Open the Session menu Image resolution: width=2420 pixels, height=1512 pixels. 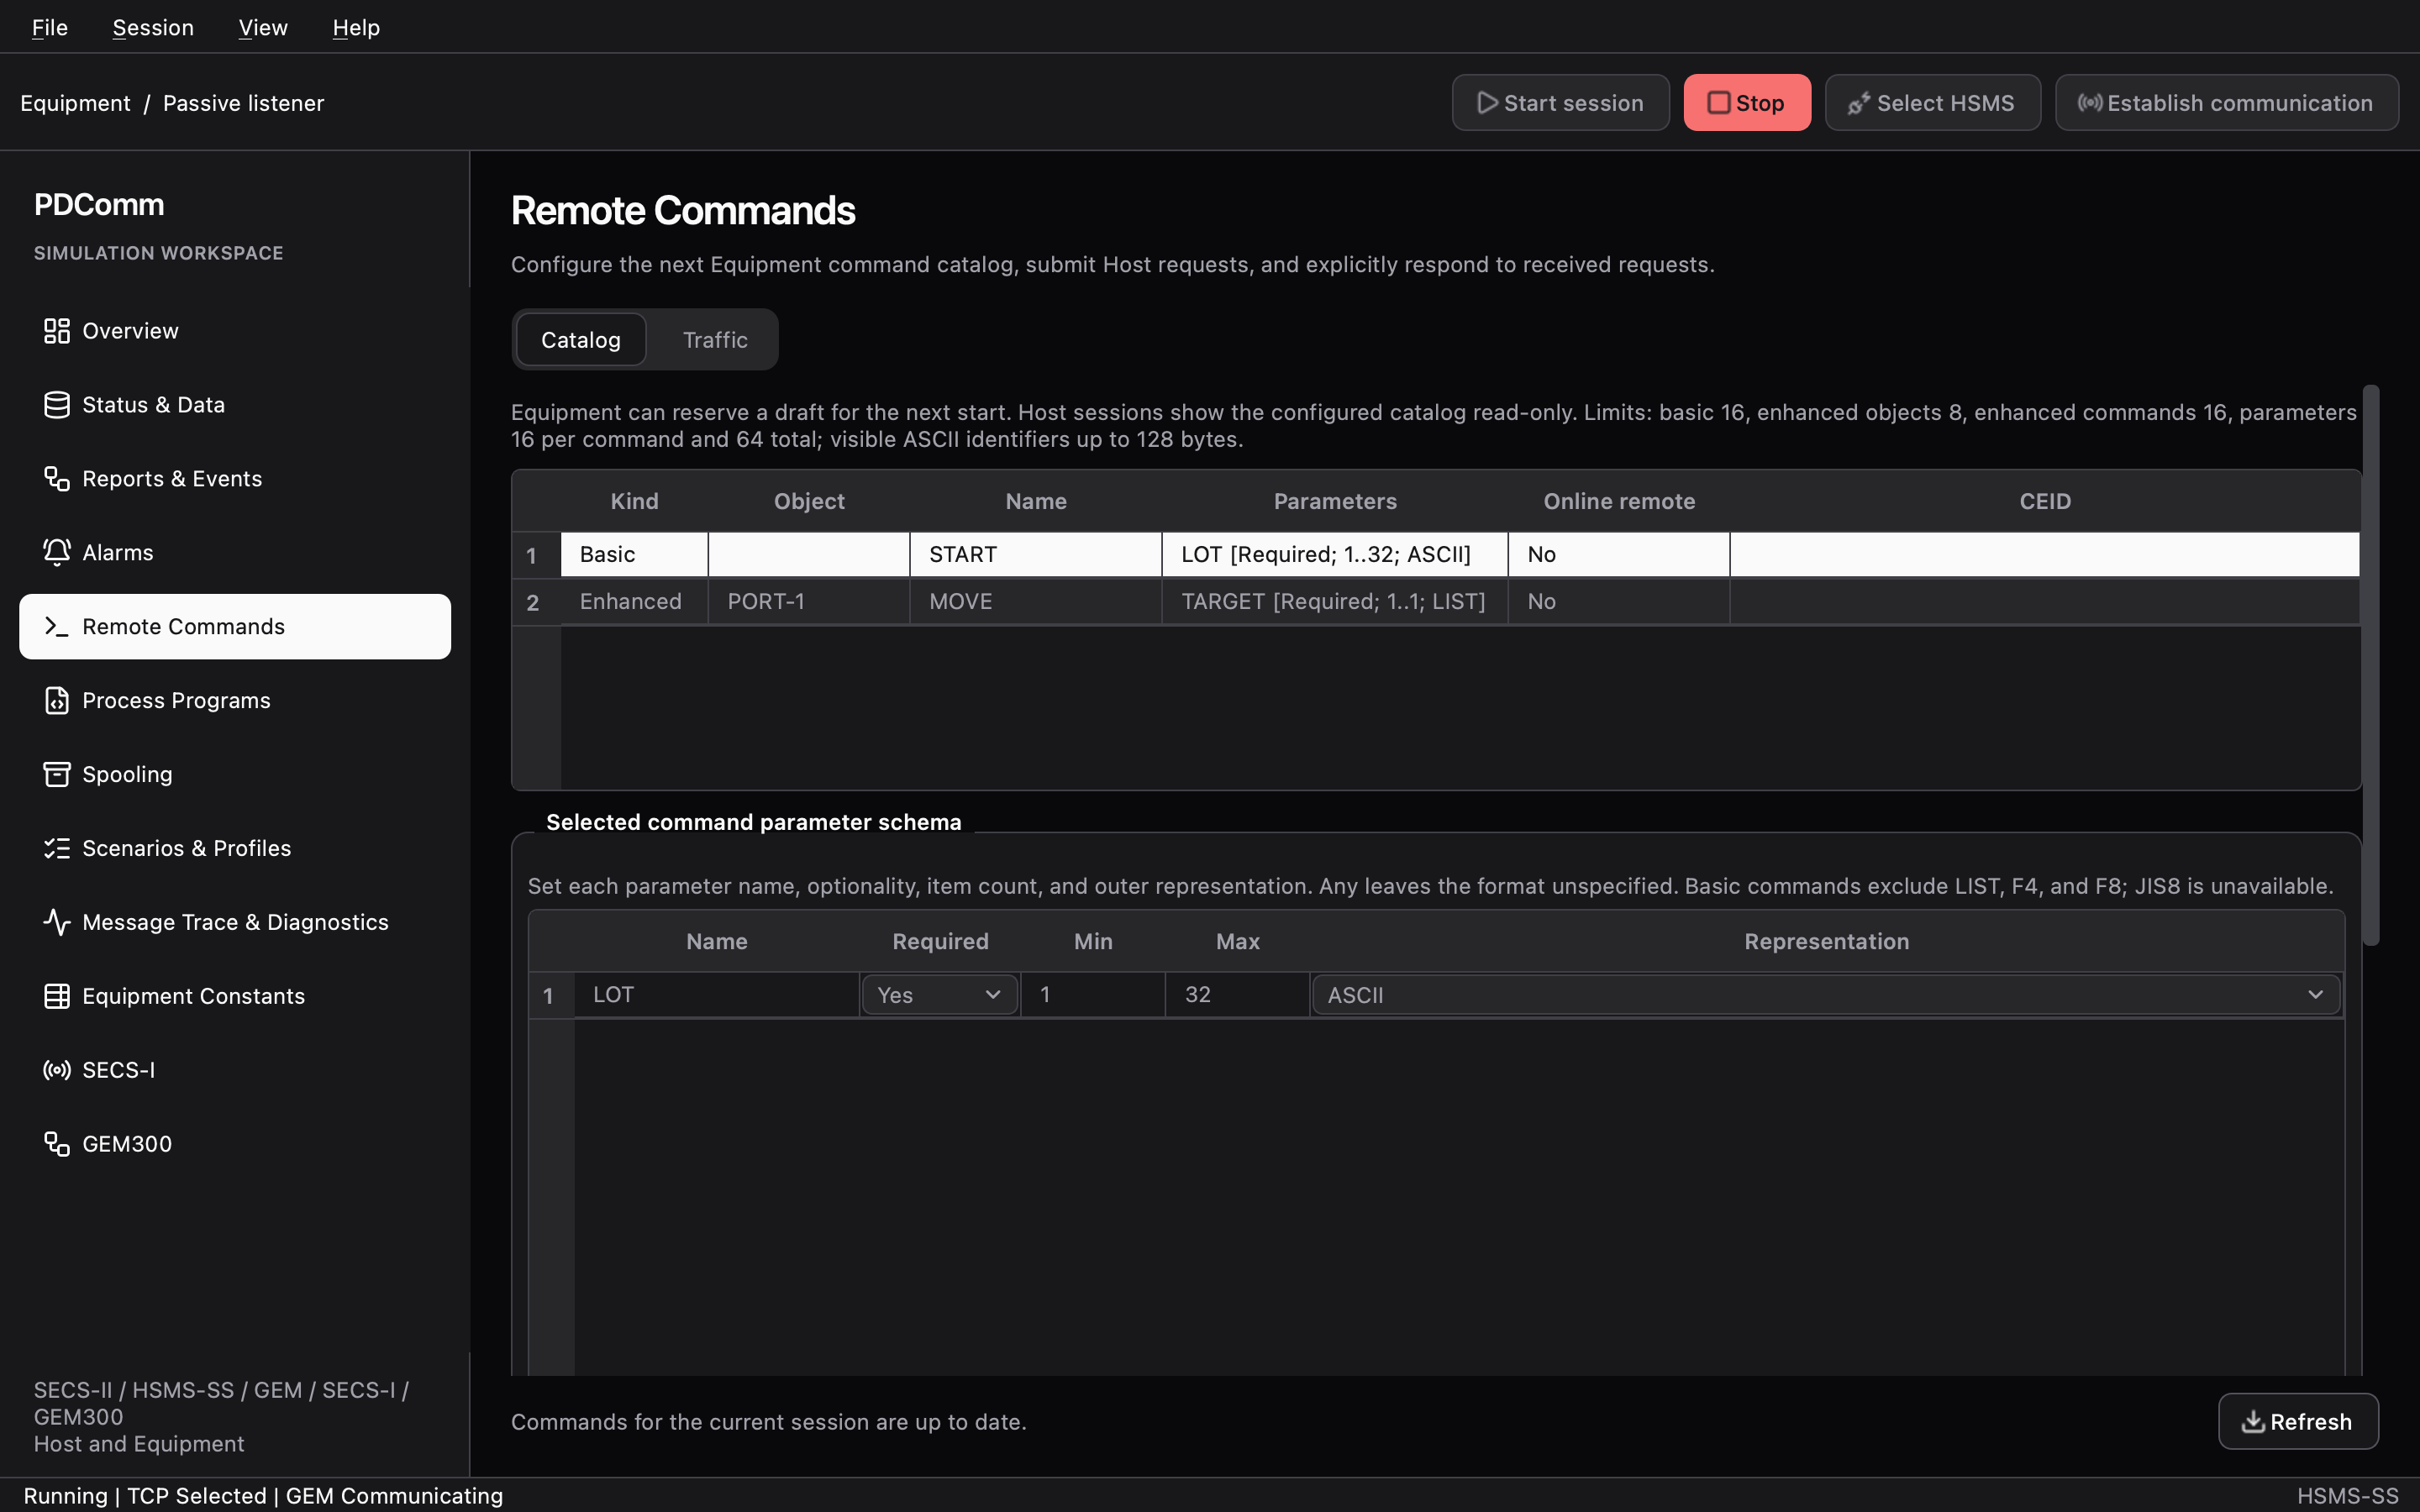(153, 27)
